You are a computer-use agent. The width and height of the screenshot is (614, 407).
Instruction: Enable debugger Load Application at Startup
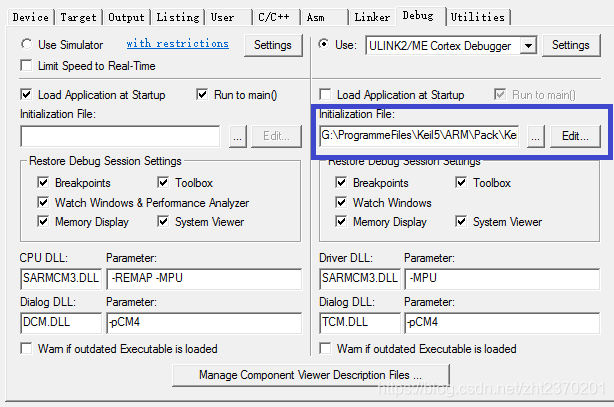[x=325, y=94]
